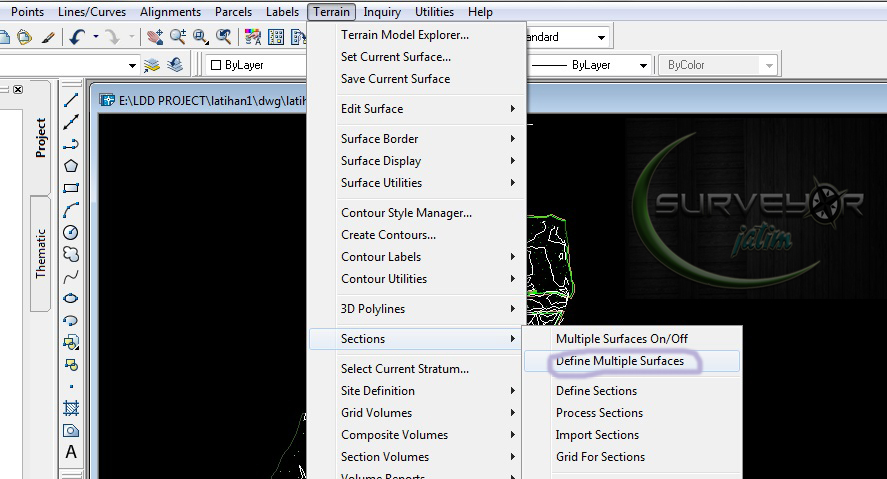Screen dimensions: 887x479
Task: Select the Multiline Text tool
Action: tap(71, 452)
